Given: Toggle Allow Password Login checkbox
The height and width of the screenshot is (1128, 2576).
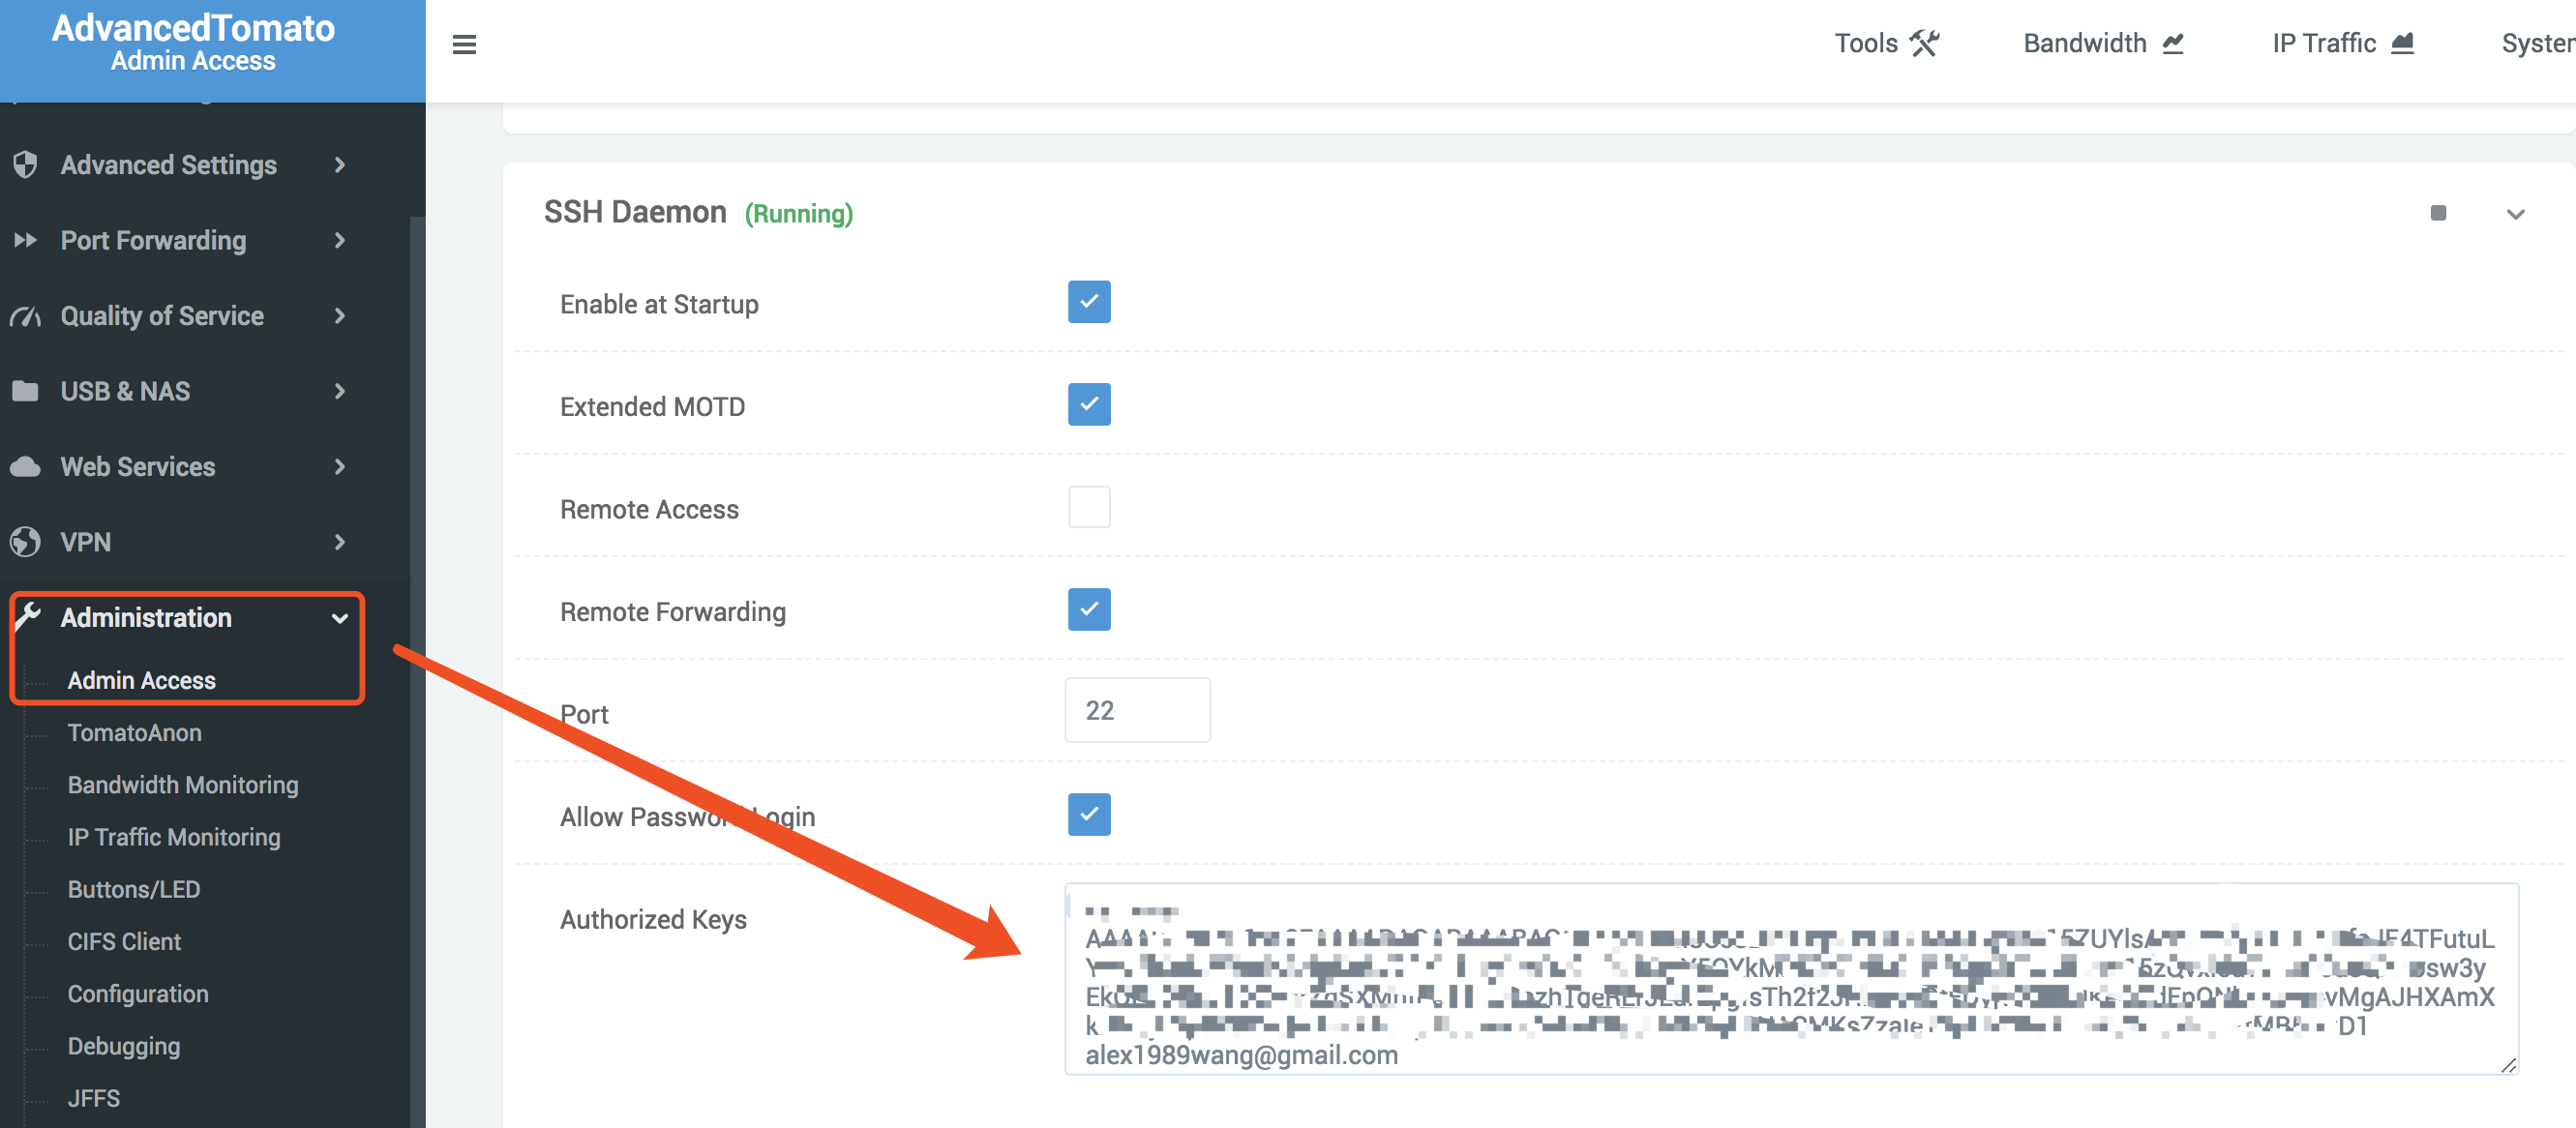Looking at the screenshot, I should point(1089,814).
